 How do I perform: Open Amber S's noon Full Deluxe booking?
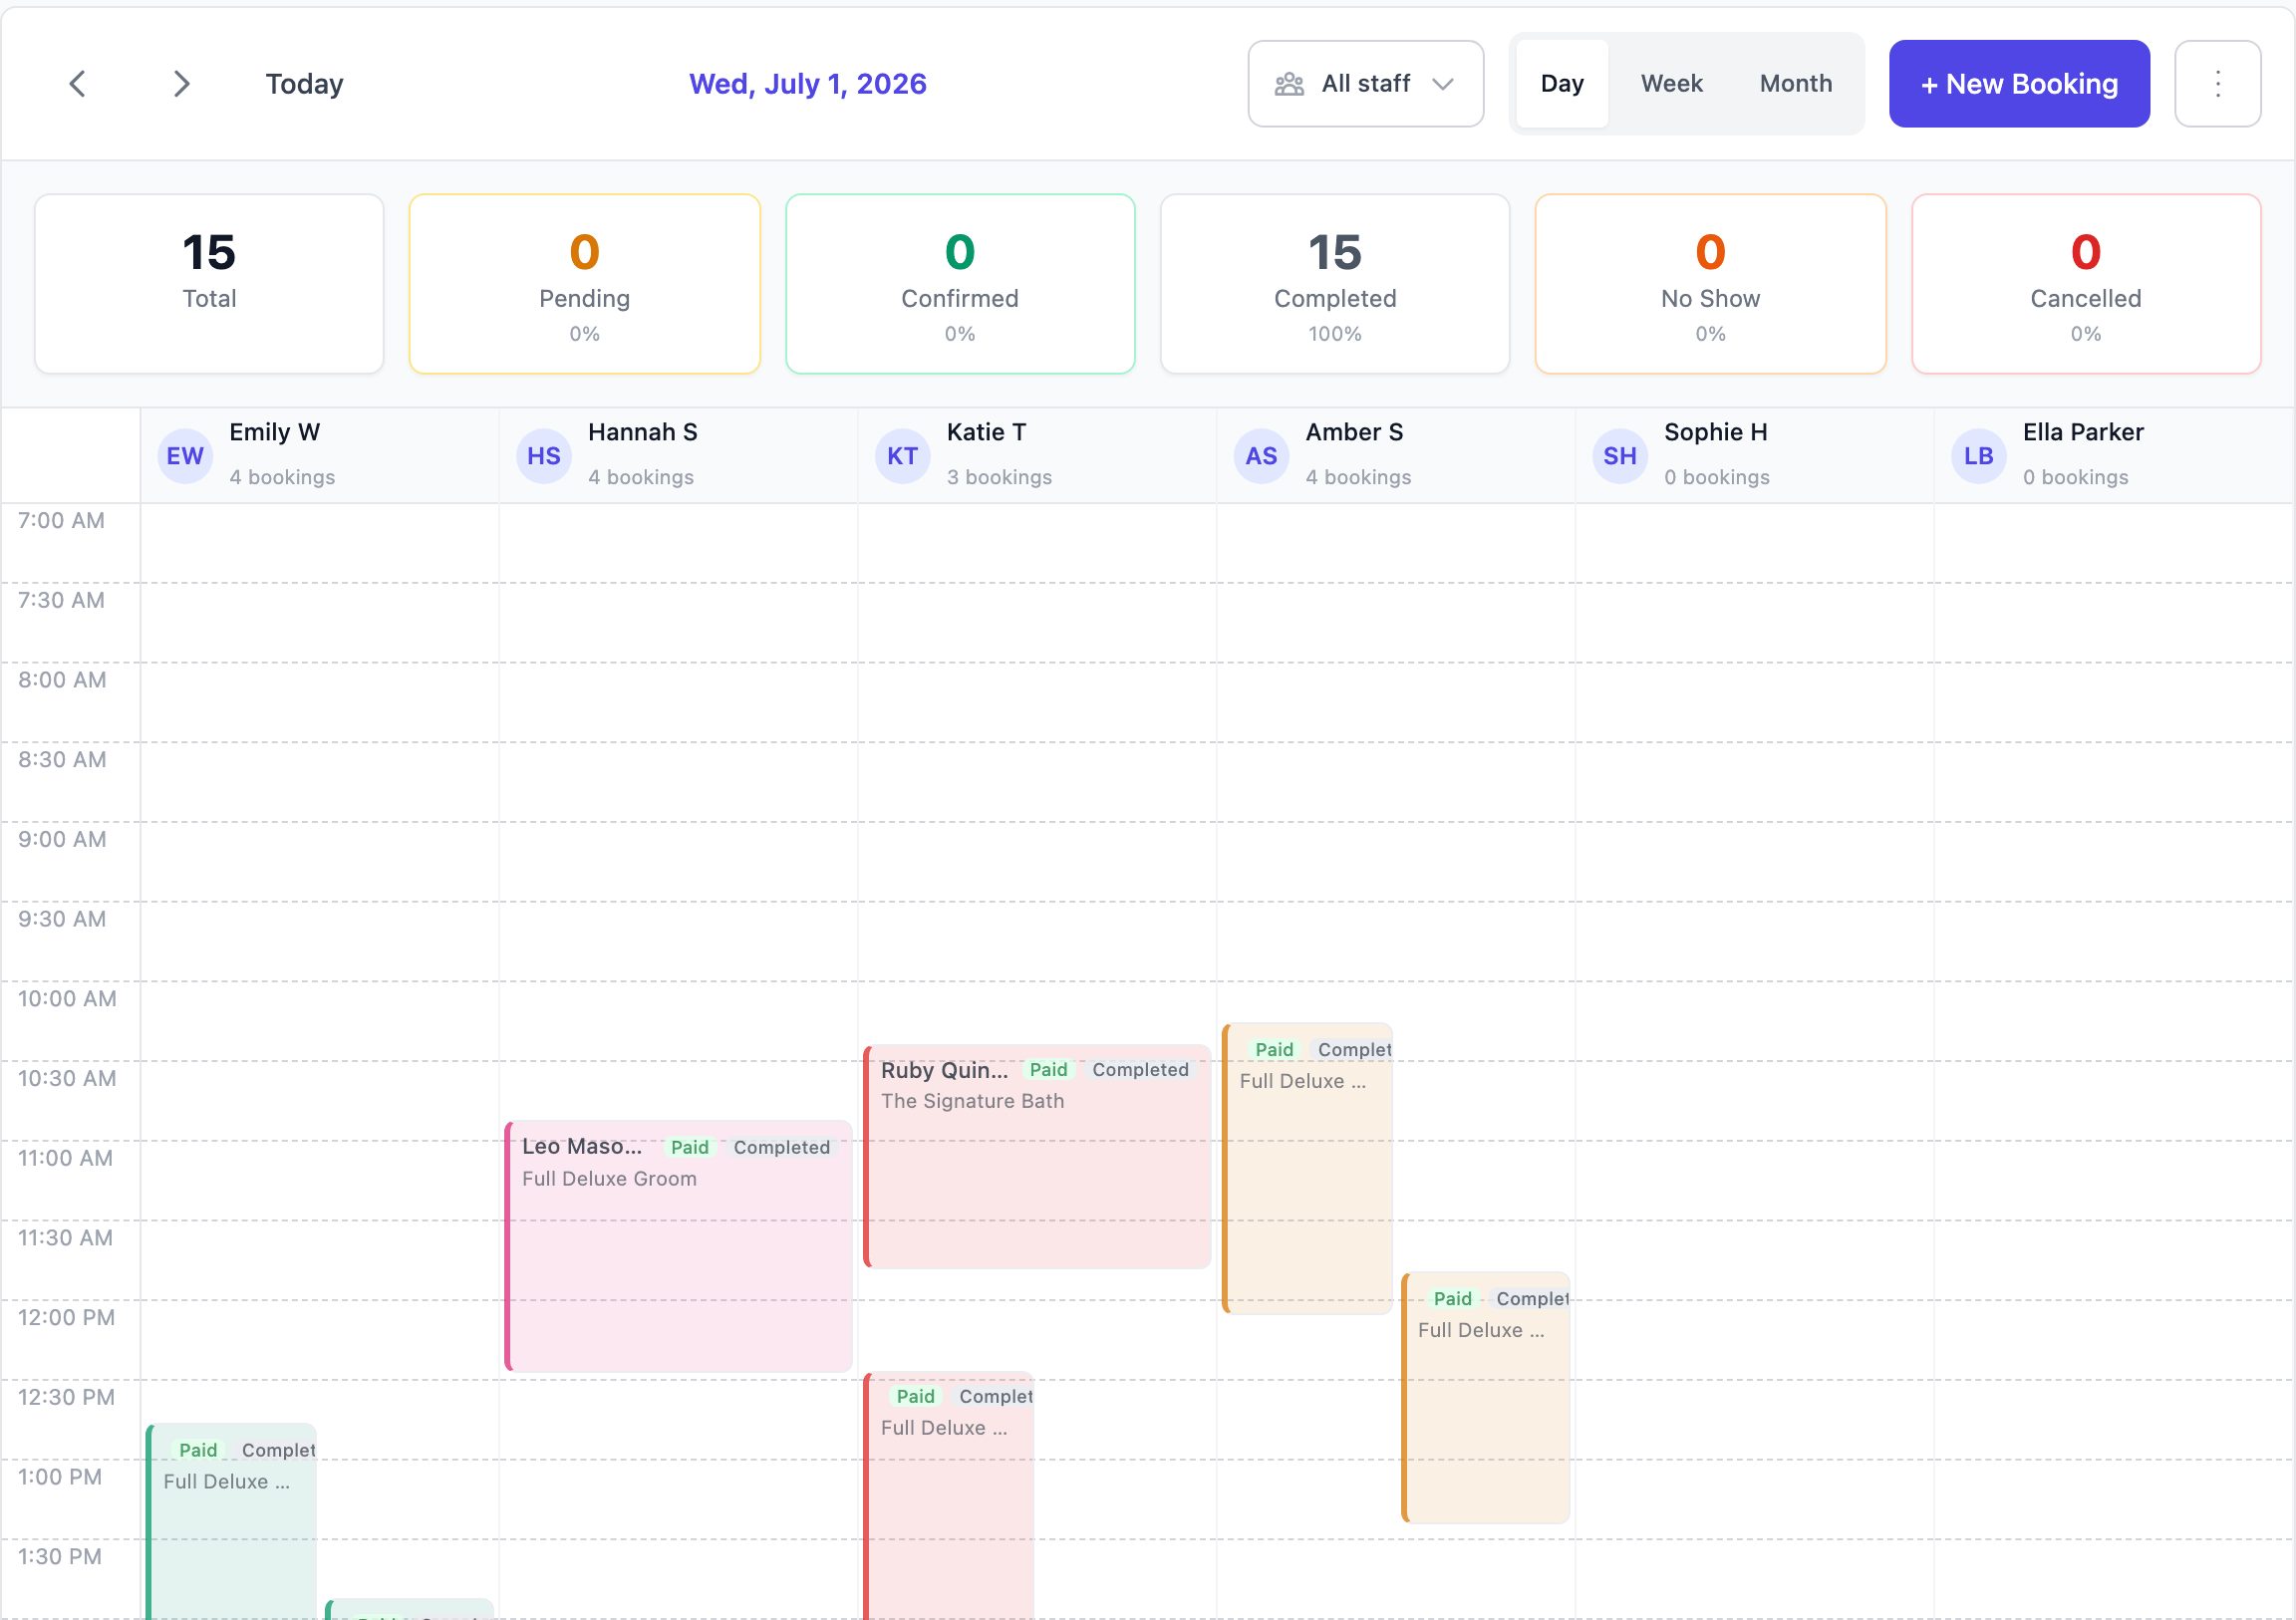(x=1486, y=1398)
